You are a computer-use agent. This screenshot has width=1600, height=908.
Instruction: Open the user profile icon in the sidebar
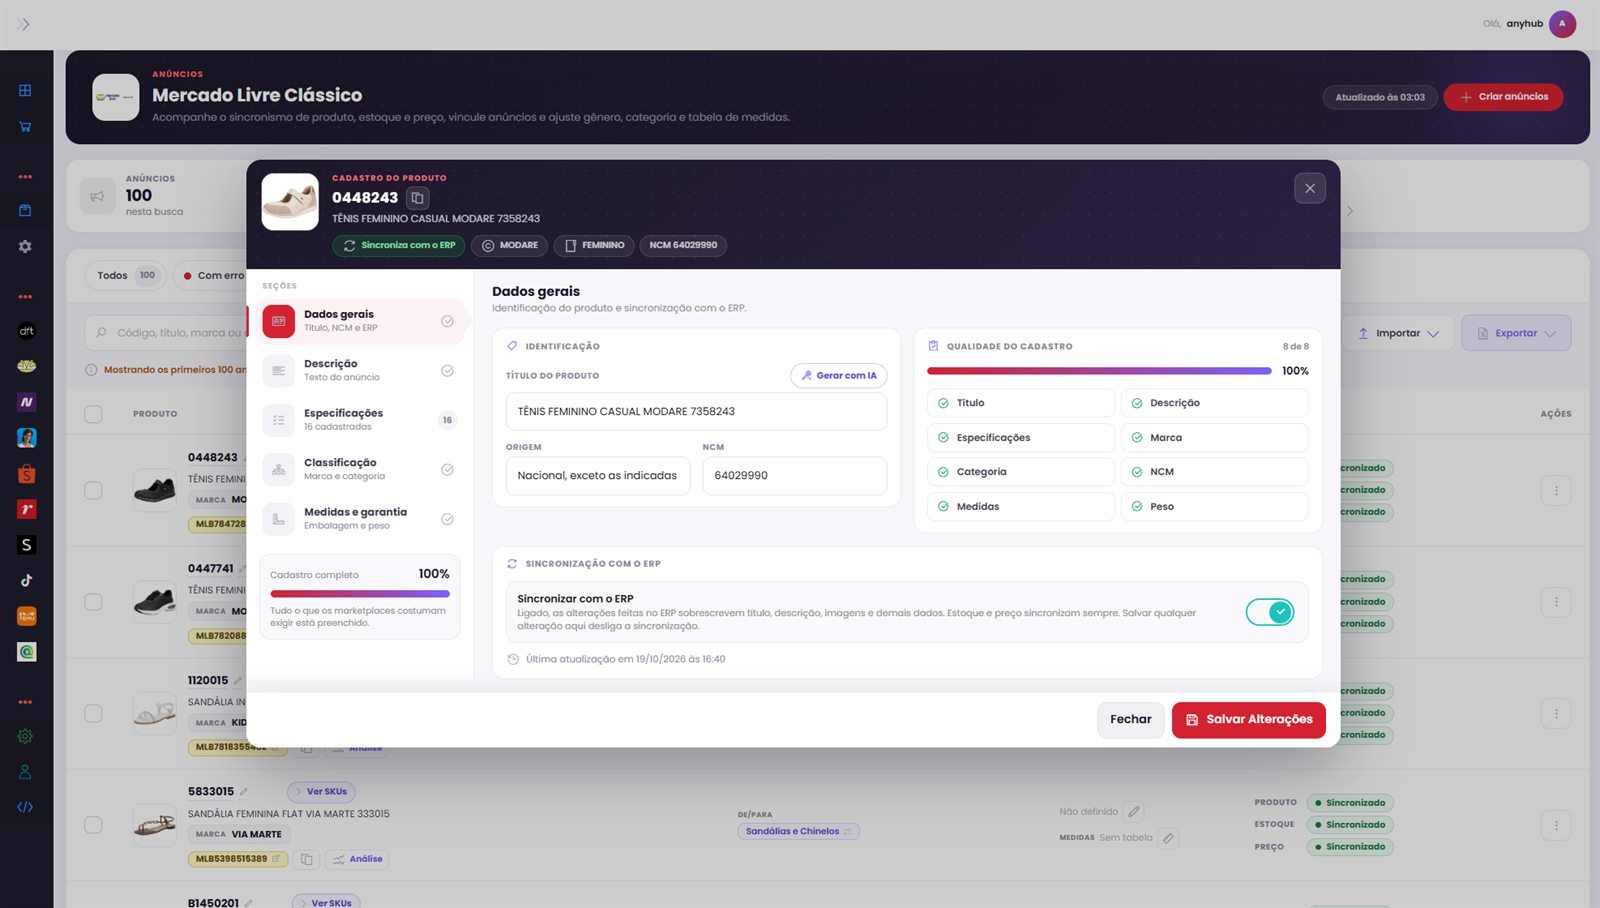click(25, 772)
